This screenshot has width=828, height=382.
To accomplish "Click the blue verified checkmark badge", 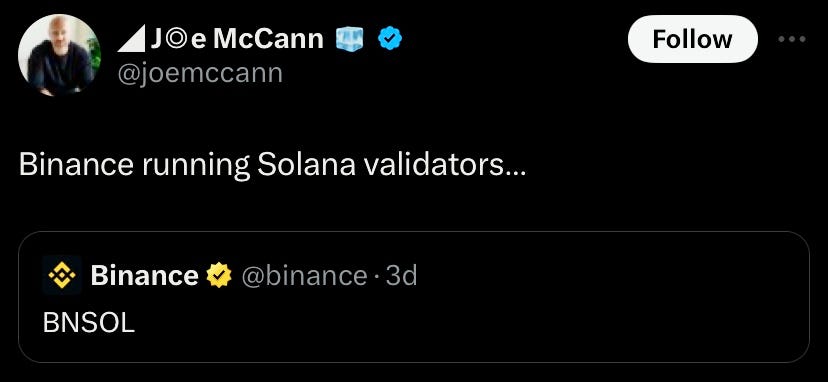I will click(x=390, y=39).
